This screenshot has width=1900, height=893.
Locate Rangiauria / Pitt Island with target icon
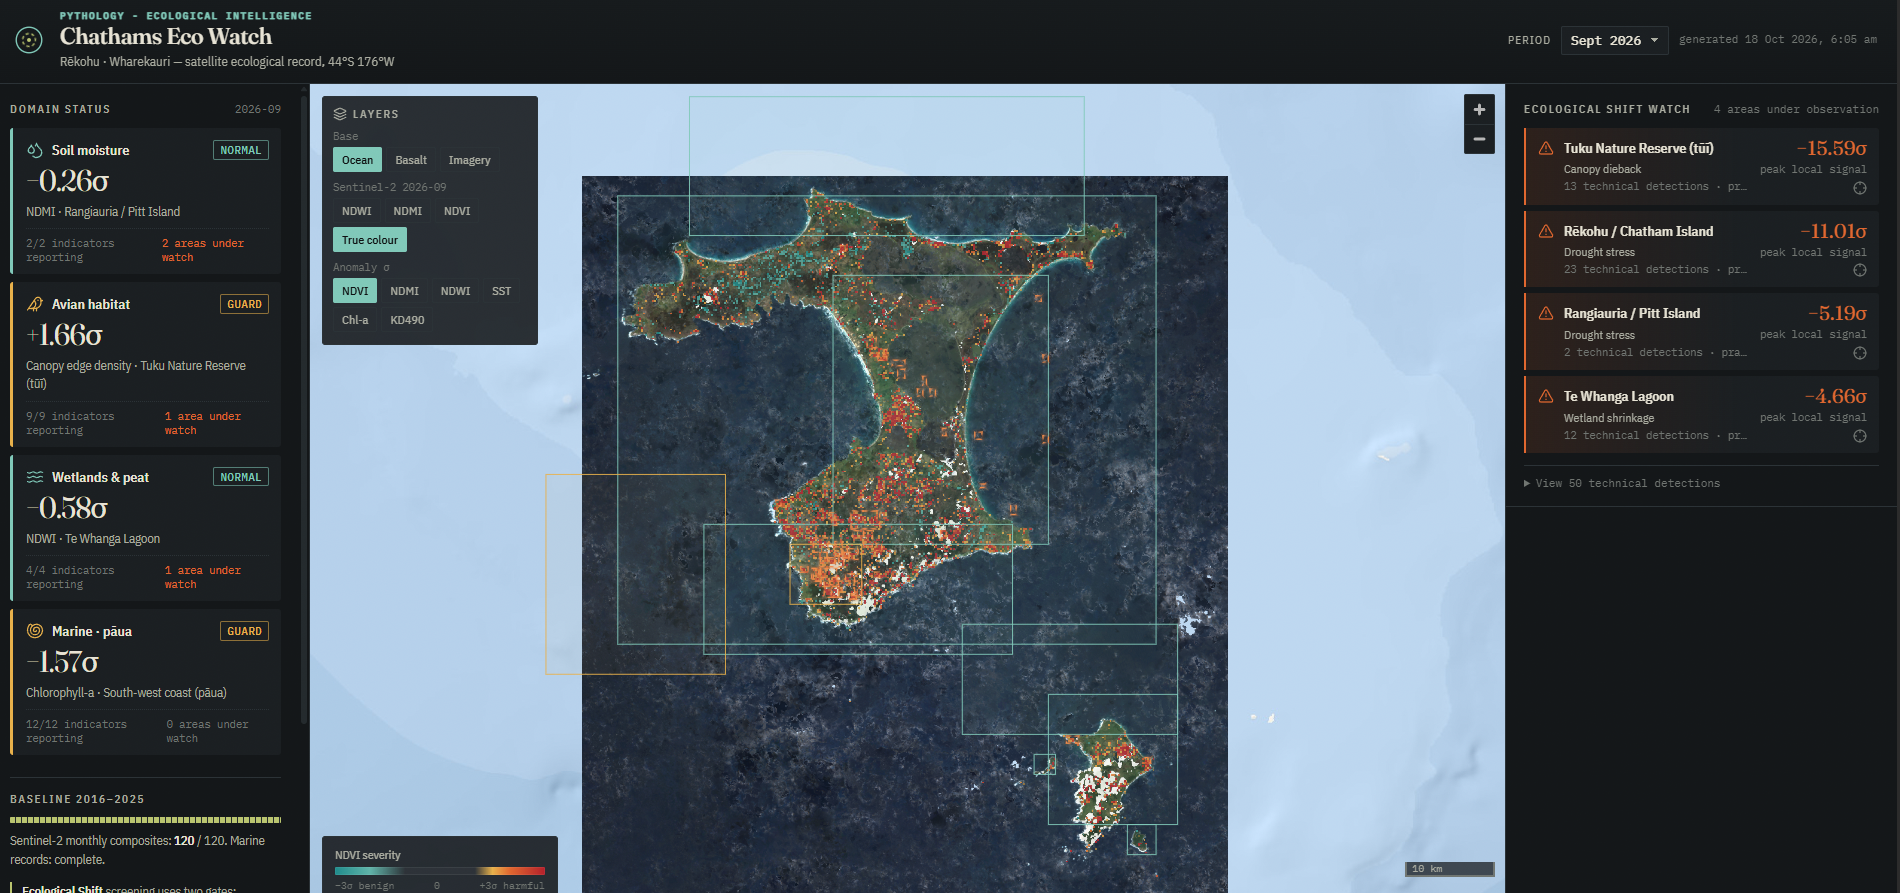click(1860, 353)
